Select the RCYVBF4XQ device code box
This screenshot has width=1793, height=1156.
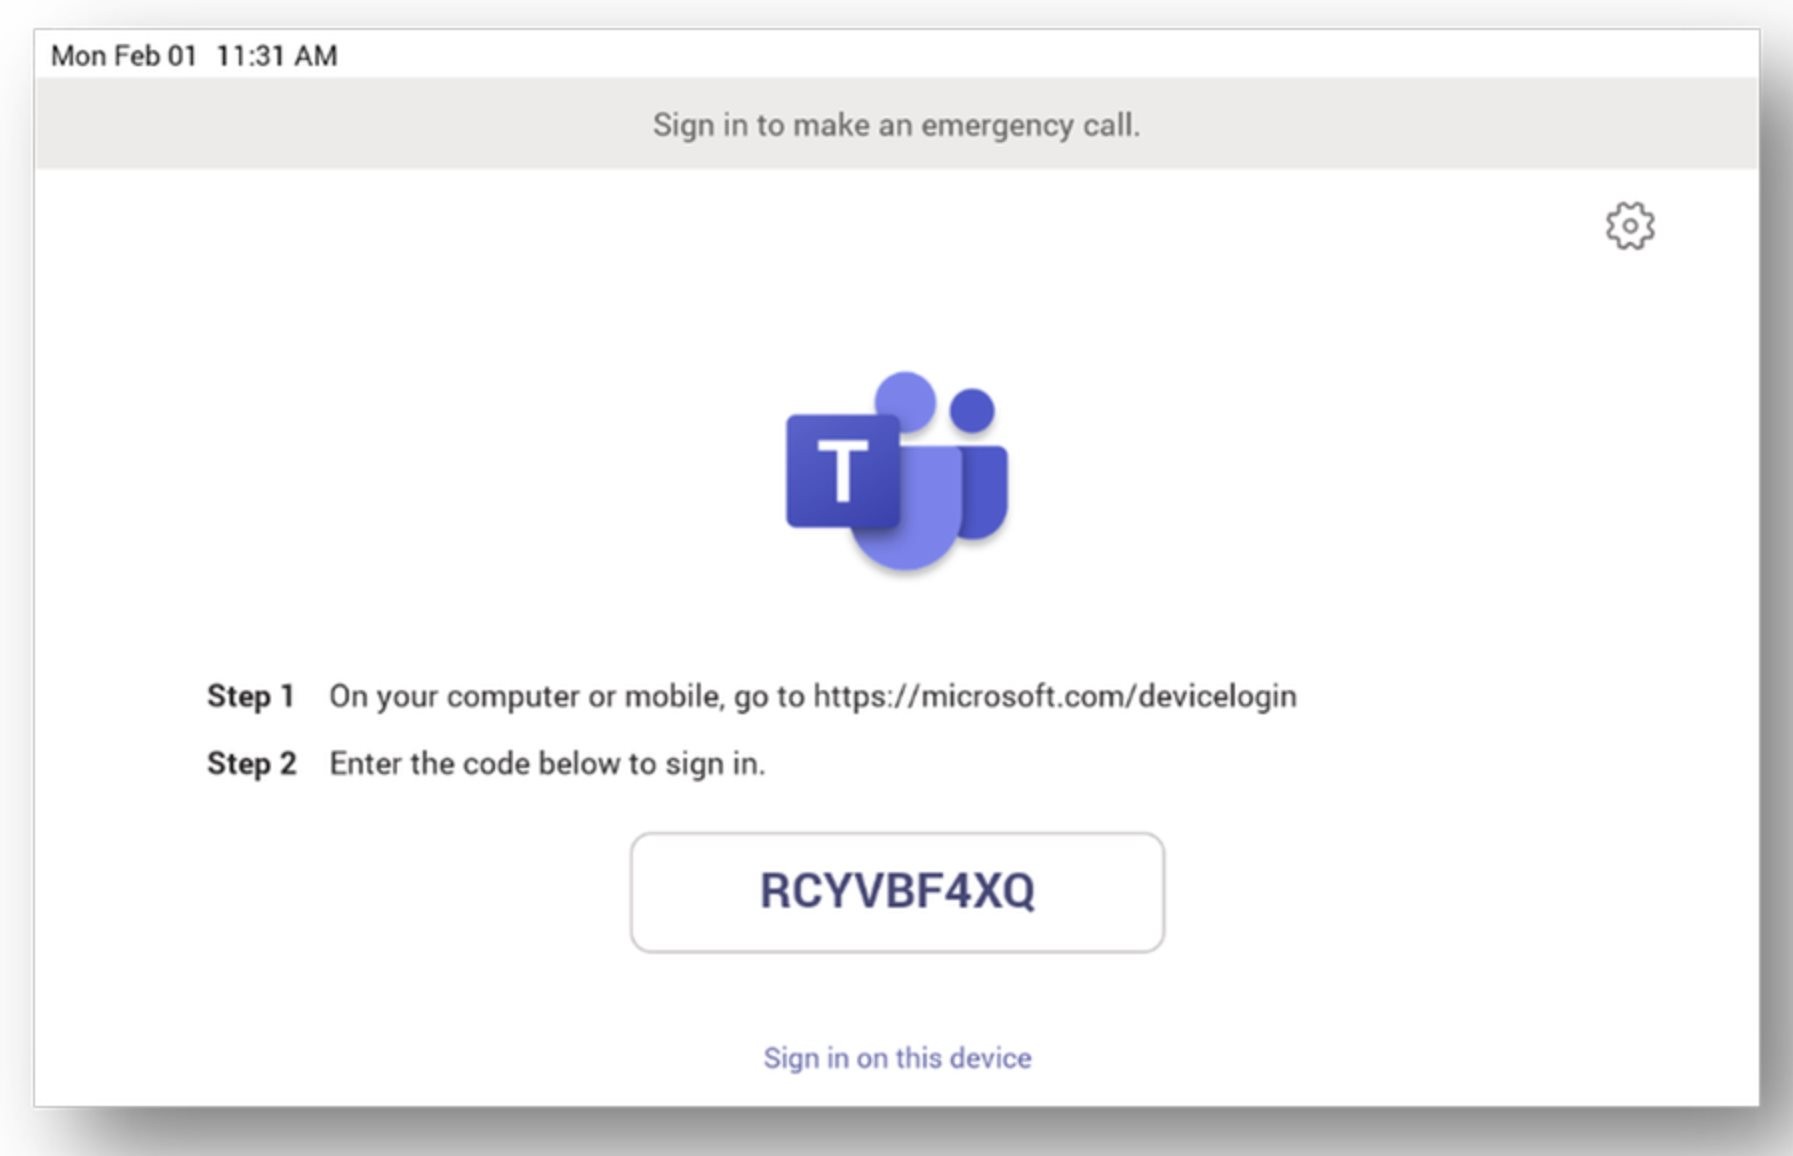coord(897,892)
